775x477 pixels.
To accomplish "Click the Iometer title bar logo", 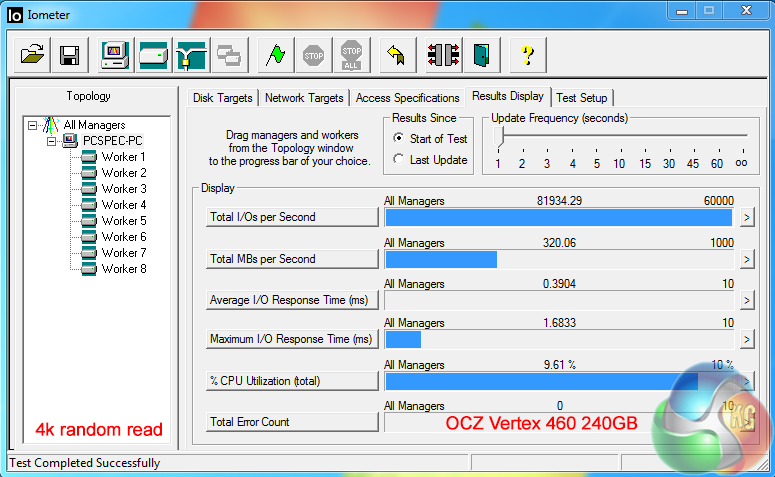I will (x=15, y=15).
